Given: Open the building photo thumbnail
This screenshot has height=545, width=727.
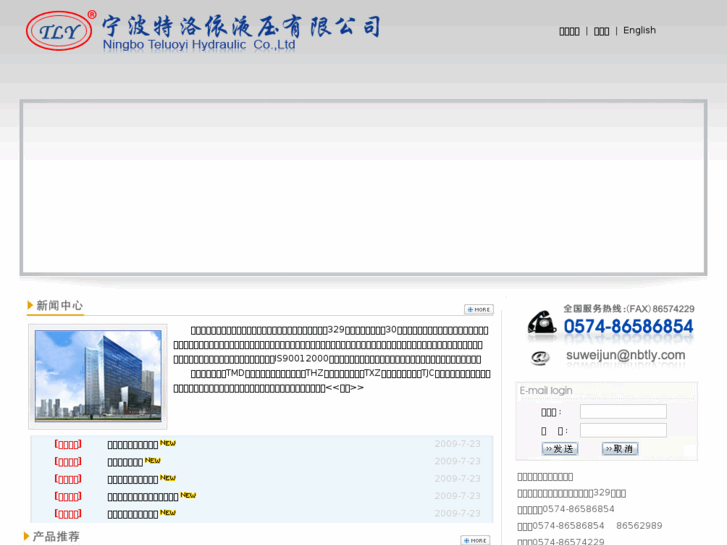Looking at the screenshot, I should pos(98,376).
